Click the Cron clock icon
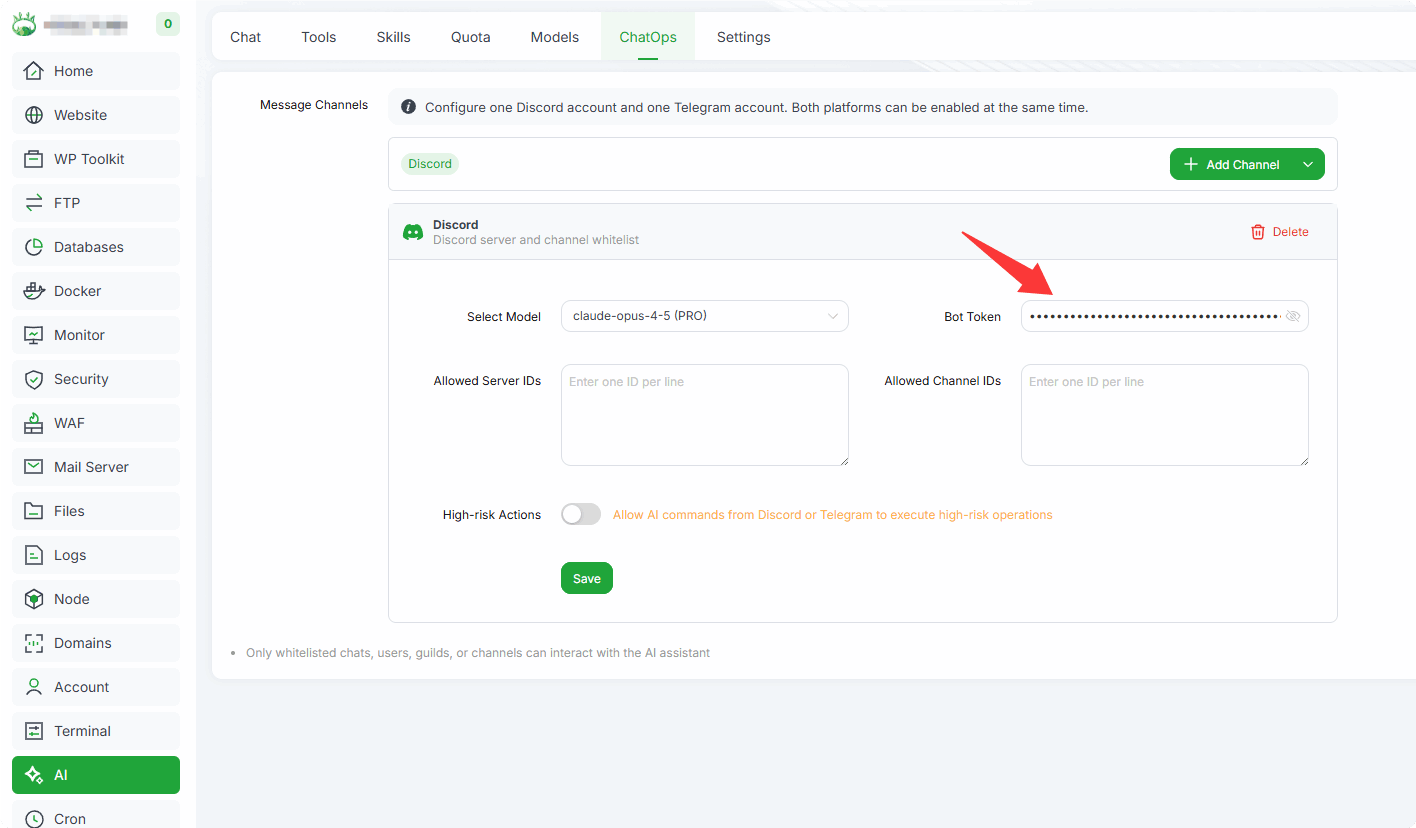The width and height of the screenshot is (1416, 828). pyautogui.click(x=34, y=819)
